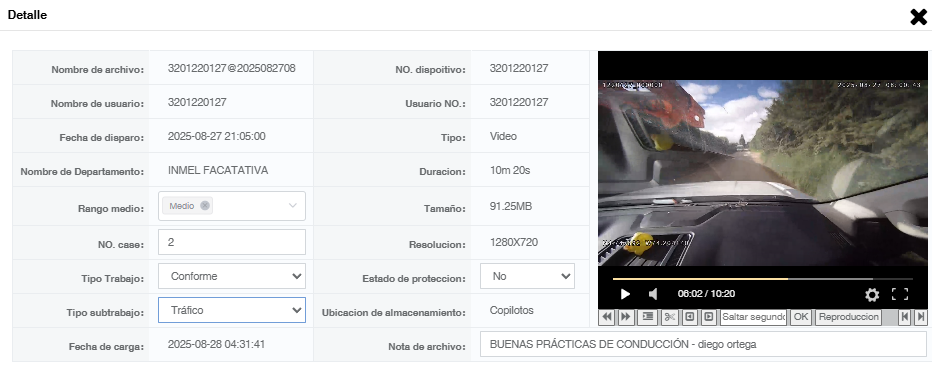Click the file name 3201220127@2025082708
932x365 pixels.
pos(232,68)
